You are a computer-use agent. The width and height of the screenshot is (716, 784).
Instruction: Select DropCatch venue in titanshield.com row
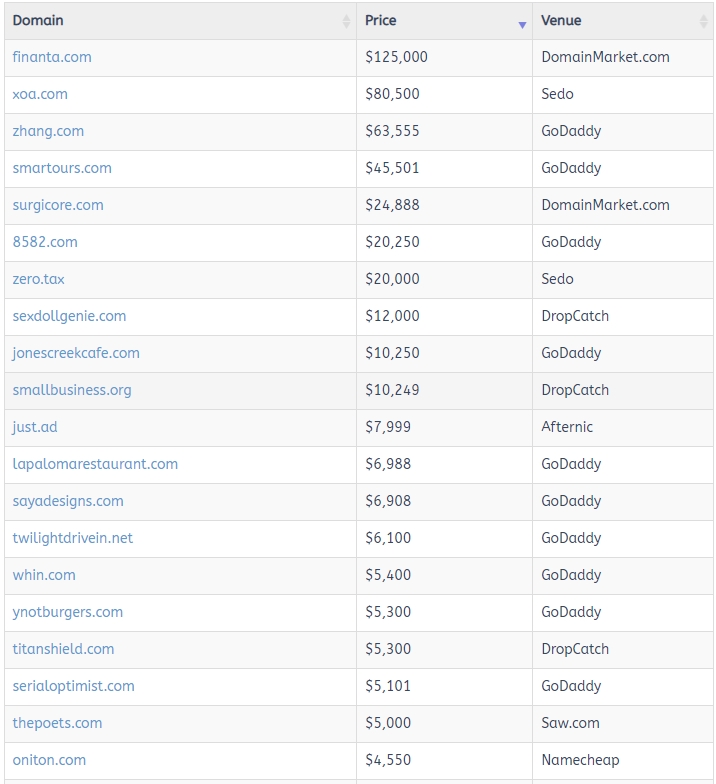[x=576, y=649]
